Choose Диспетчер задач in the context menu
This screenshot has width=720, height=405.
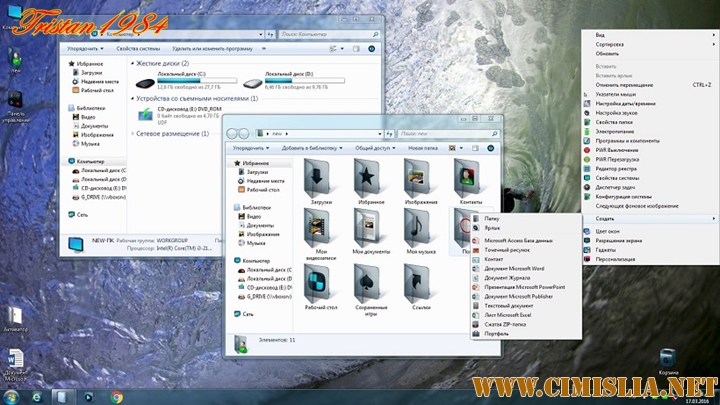(x=616, y=187)
